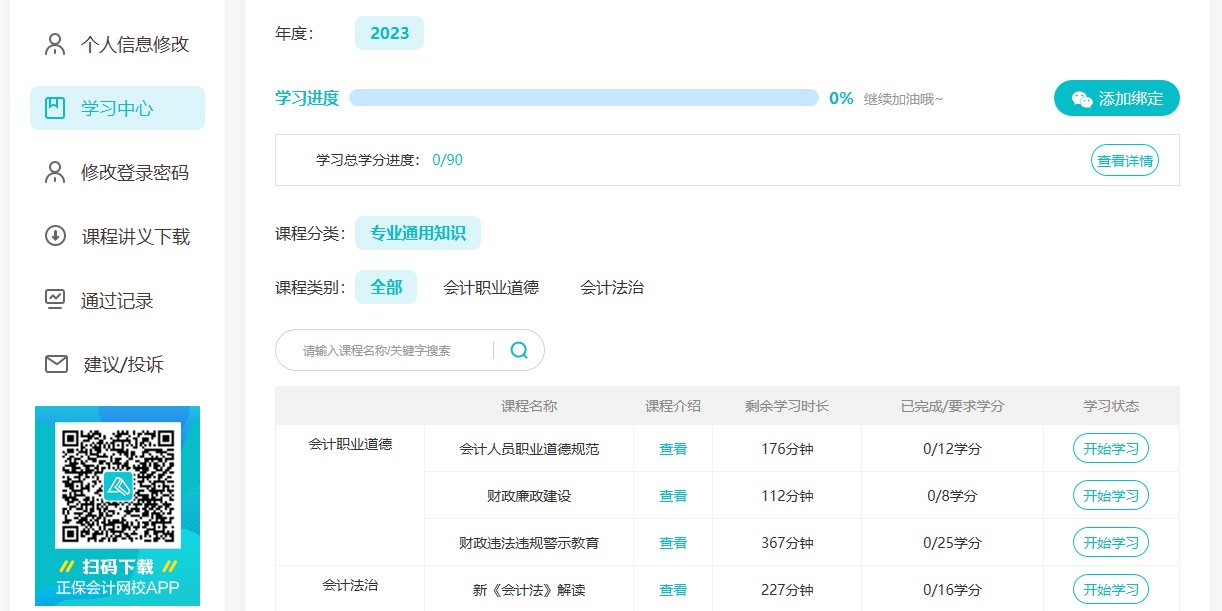Click the magnifier search icon
The image size is (1222, 611).
[x=519, y=350]
